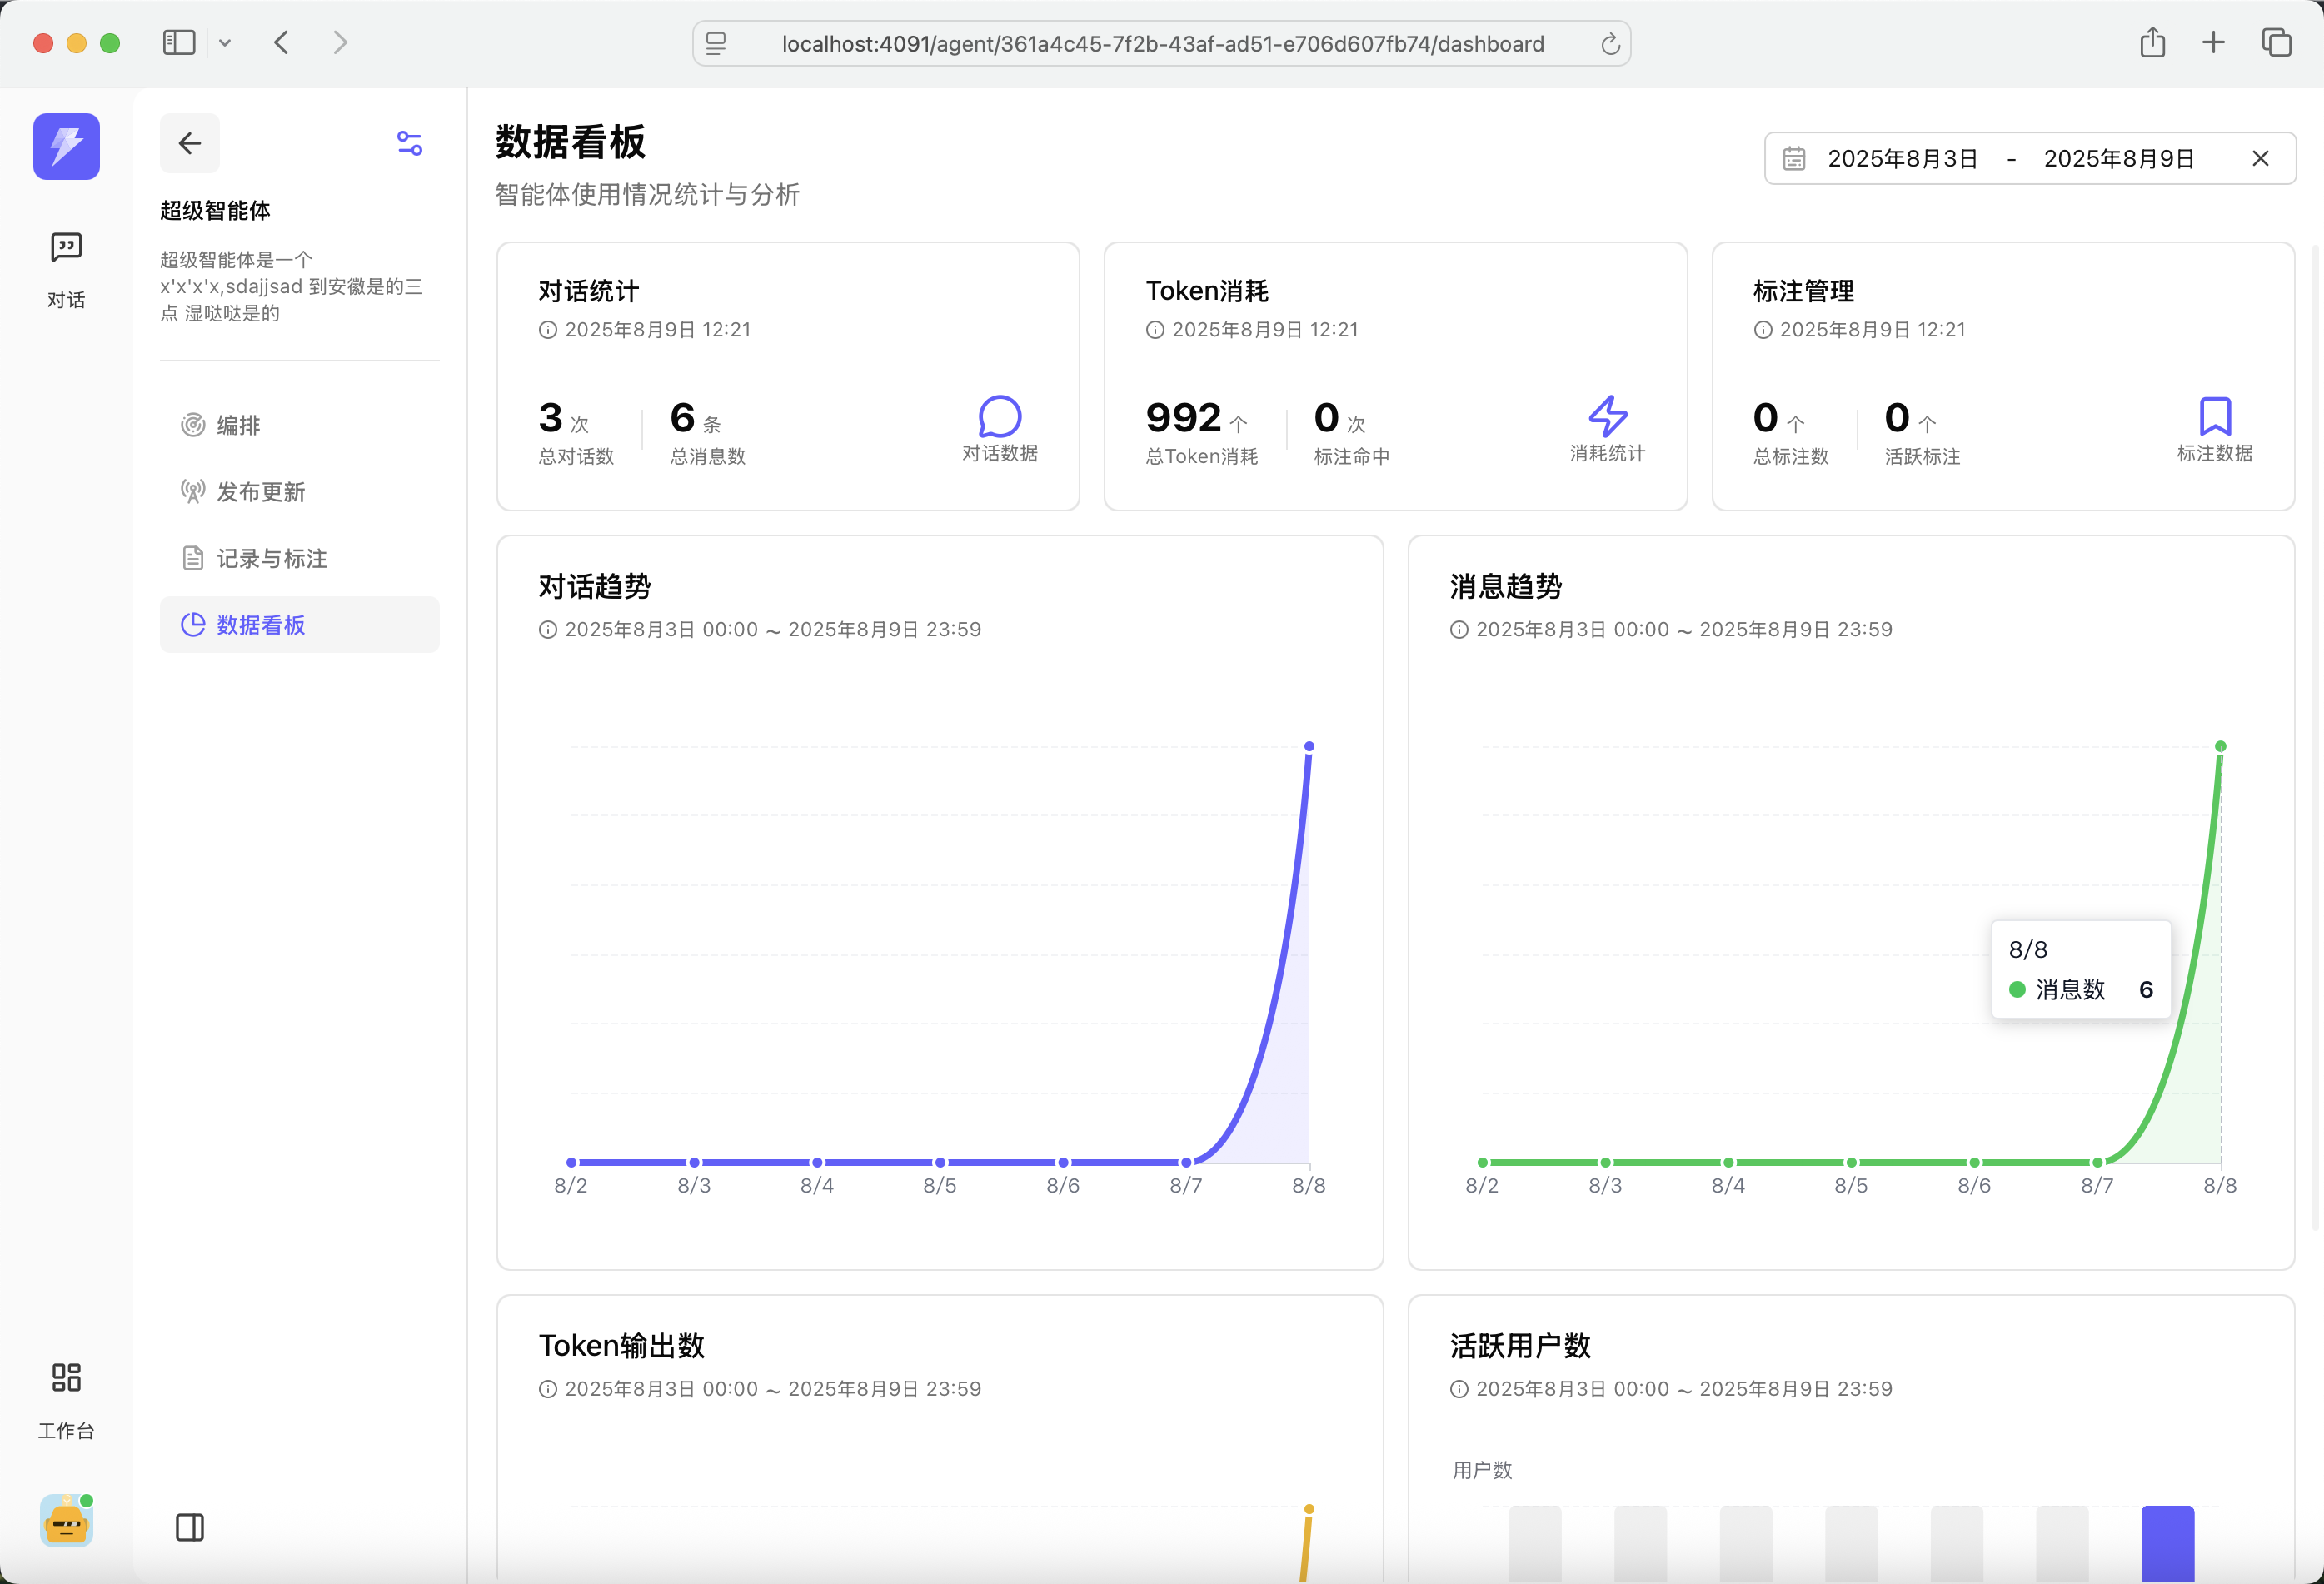2324x1584 pixels.
Task: Click info icon beside 标注管理 timestamp
Action: (x=1763, y=330)
